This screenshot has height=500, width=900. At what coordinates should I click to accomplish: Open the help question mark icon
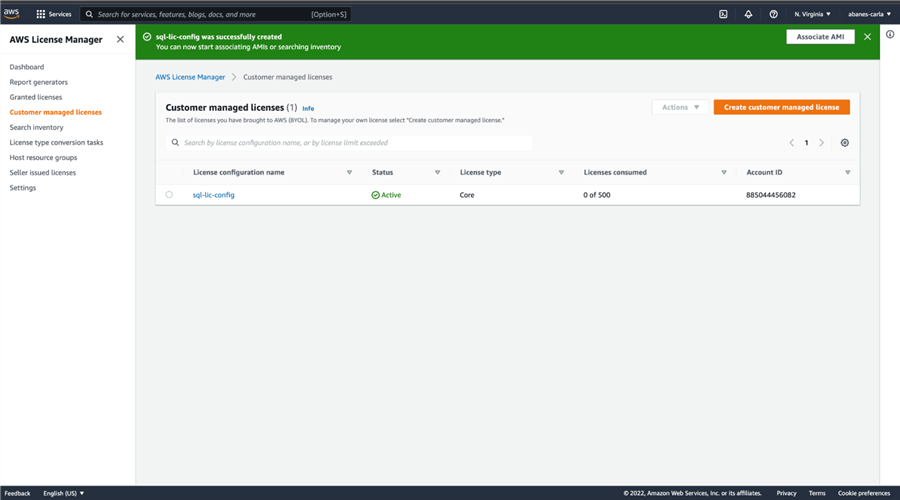(x=774, y=14)
